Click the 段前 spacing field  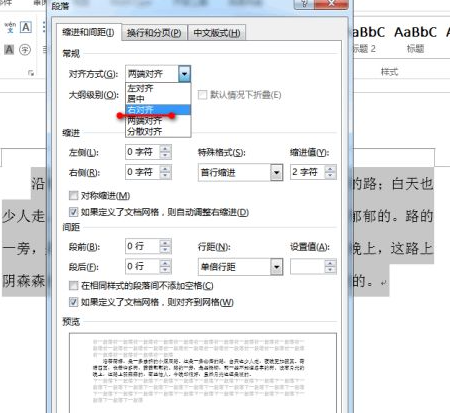(x=143, y=247)
